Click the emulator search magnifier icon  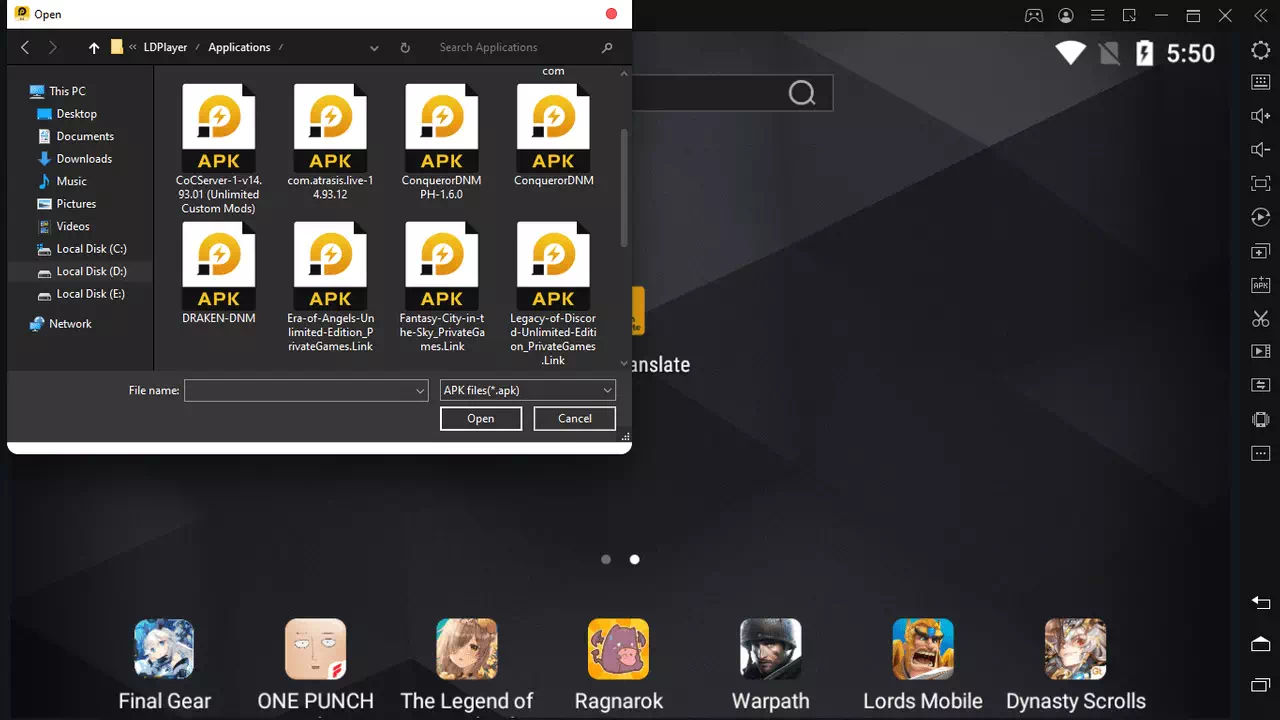[802, 93]
